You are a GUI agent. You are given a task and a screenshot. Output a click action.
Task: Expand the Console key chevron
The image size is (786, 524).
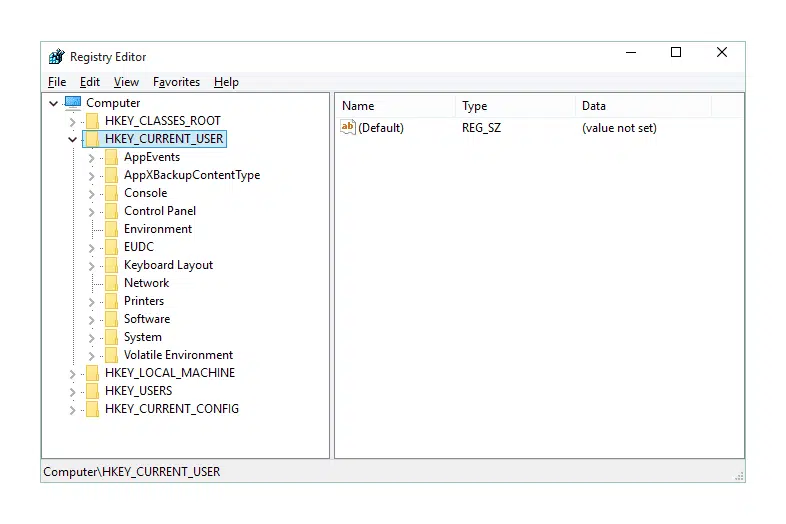(x=91, y=194)
